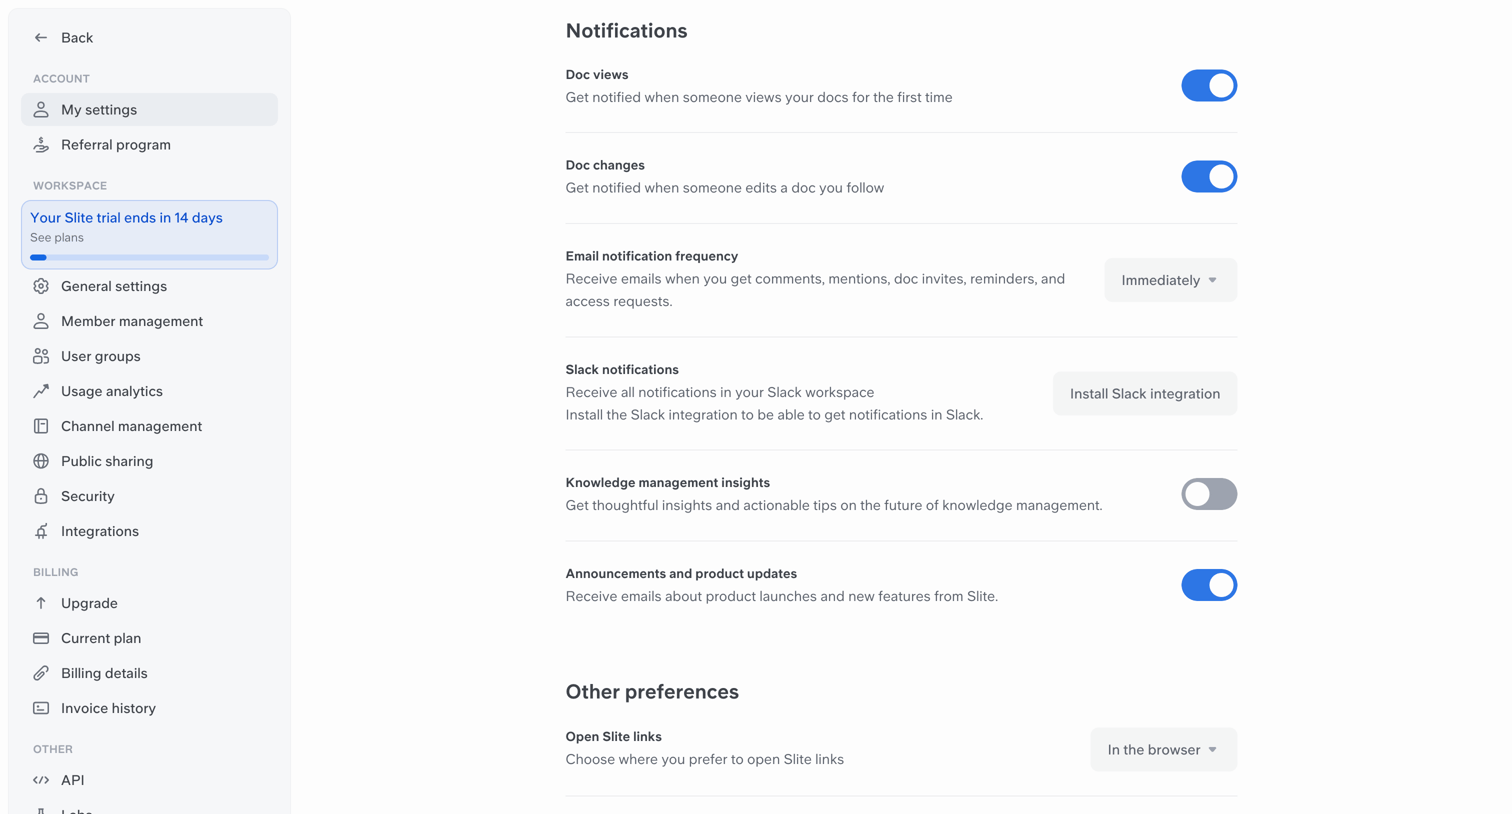Image resolution: width=1512 pixels, height=814 pixels.
Task: Click the trial progress bar
Action: (149, 258)
